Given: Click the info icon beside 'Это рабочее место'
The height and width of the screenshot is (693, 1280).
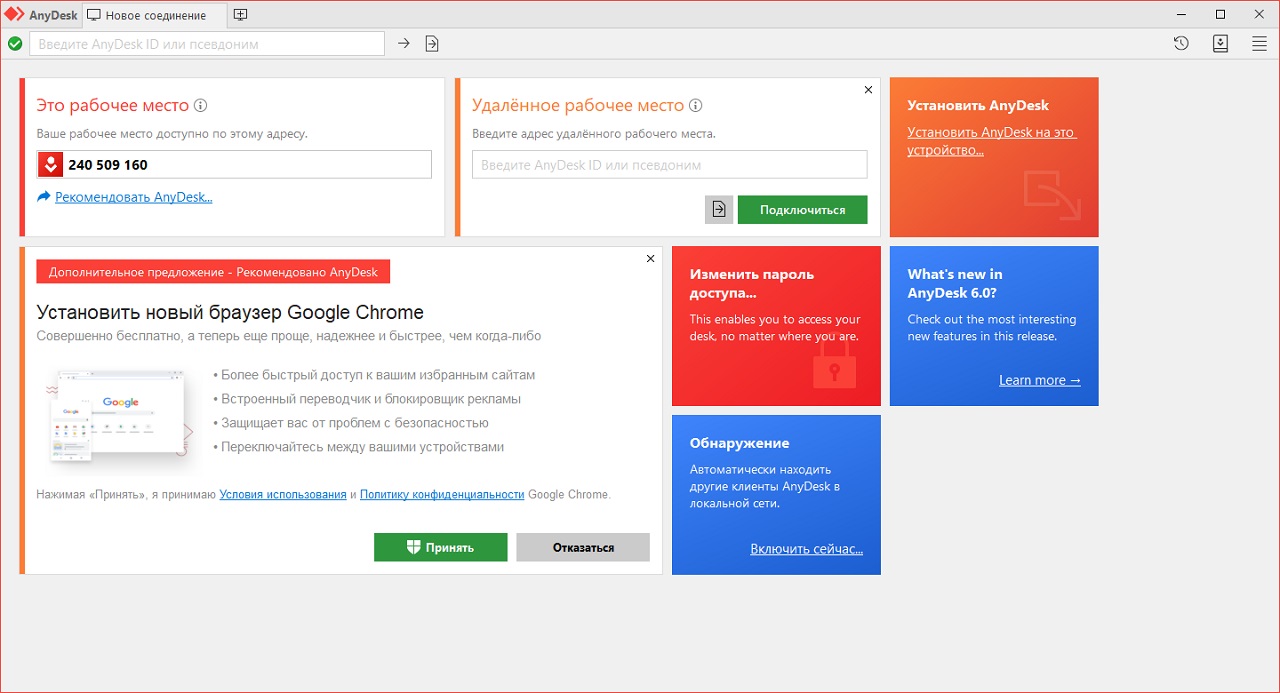Looking at the screenshot, I should (200, 106).
